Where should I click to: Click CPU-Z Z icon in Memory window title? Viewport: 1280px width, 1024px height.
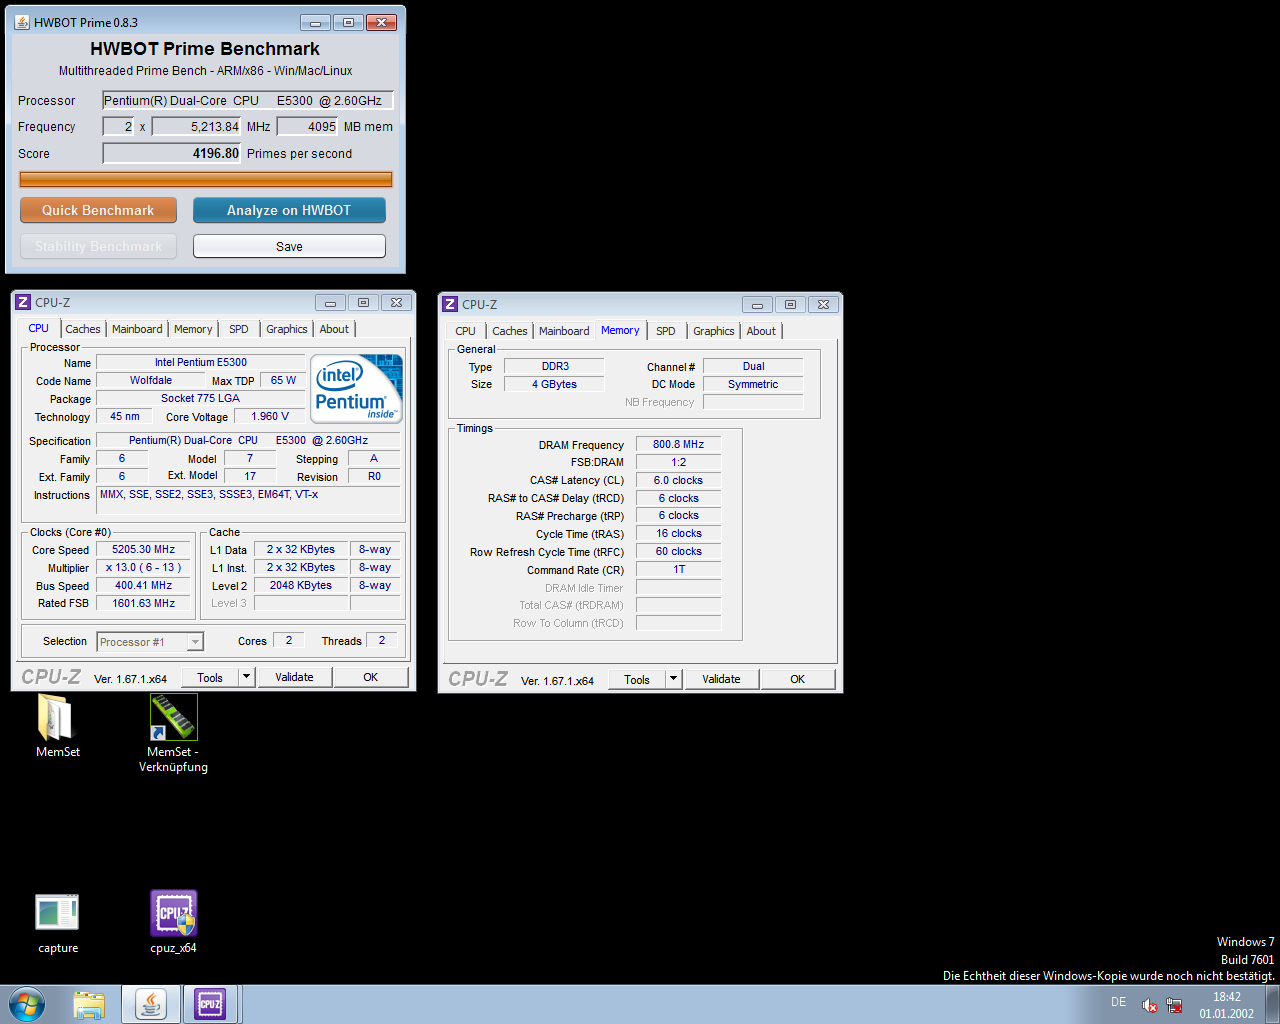click(x=450, y=304)
